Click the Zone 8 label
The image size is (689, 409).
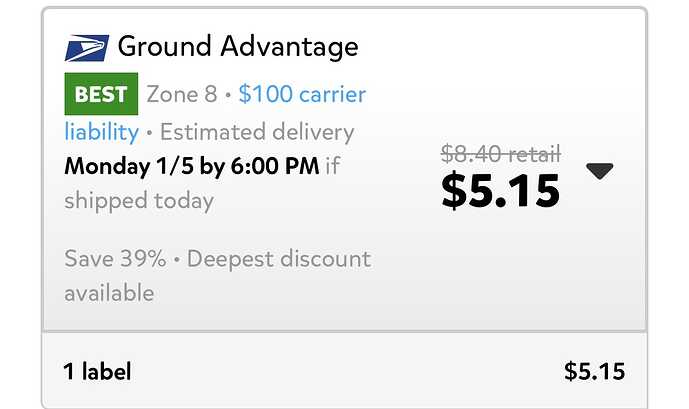click(181, 95)
